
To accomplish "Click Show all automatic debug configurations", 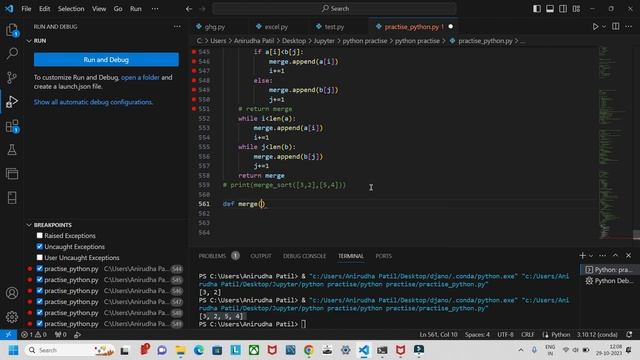I will point(93,102).
